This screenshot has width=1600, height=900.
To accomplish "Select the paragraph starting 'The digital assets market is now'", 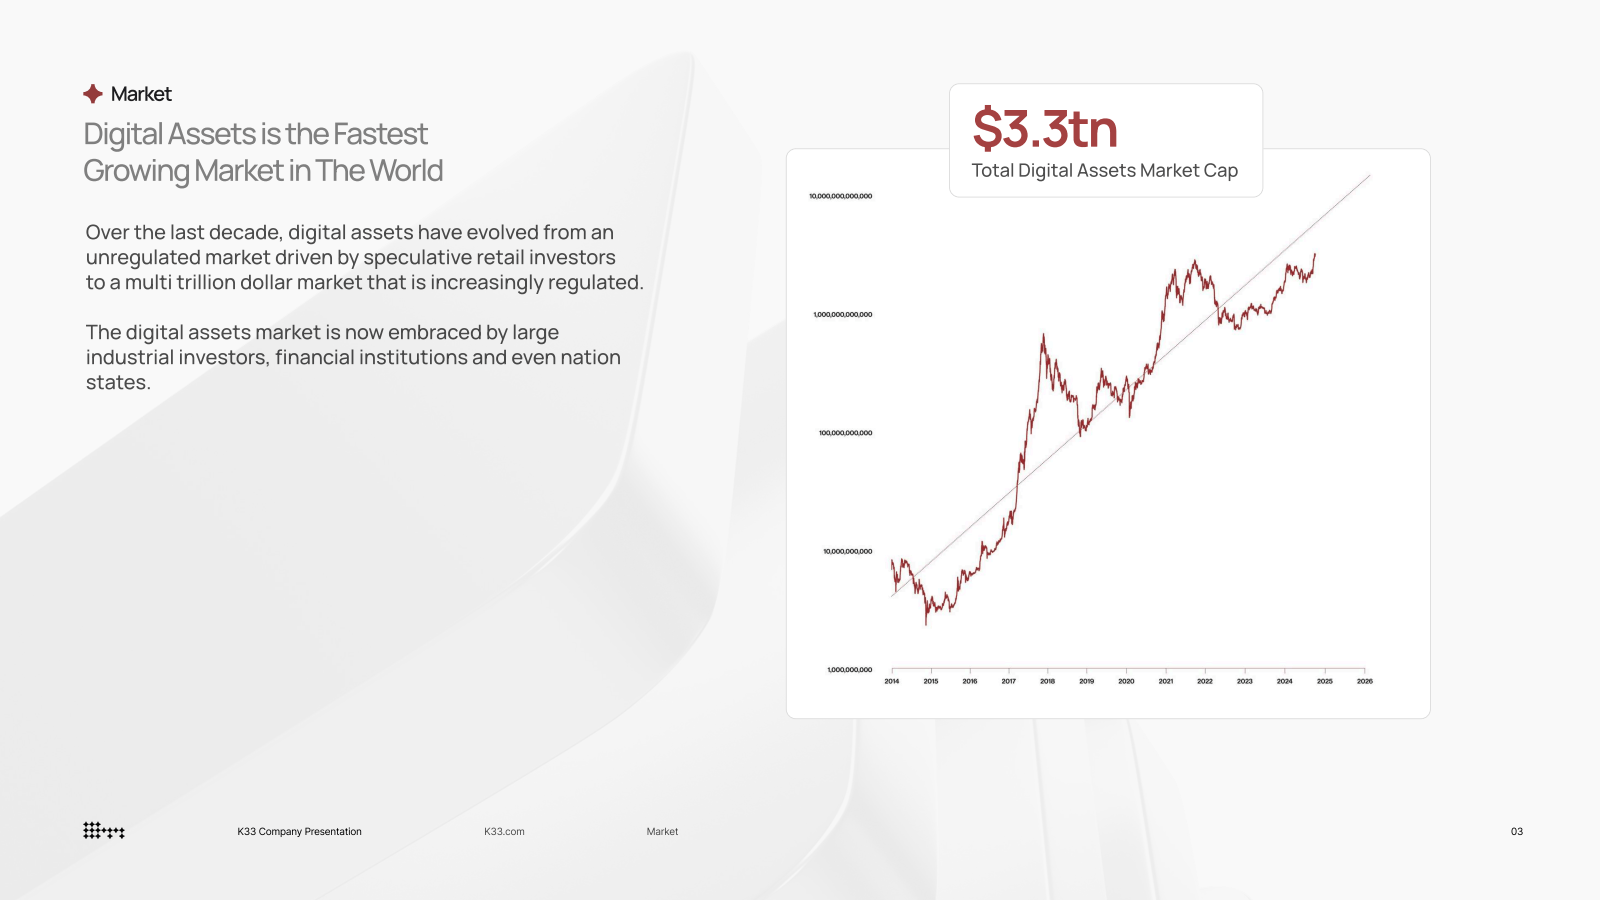I will point(353,357).
